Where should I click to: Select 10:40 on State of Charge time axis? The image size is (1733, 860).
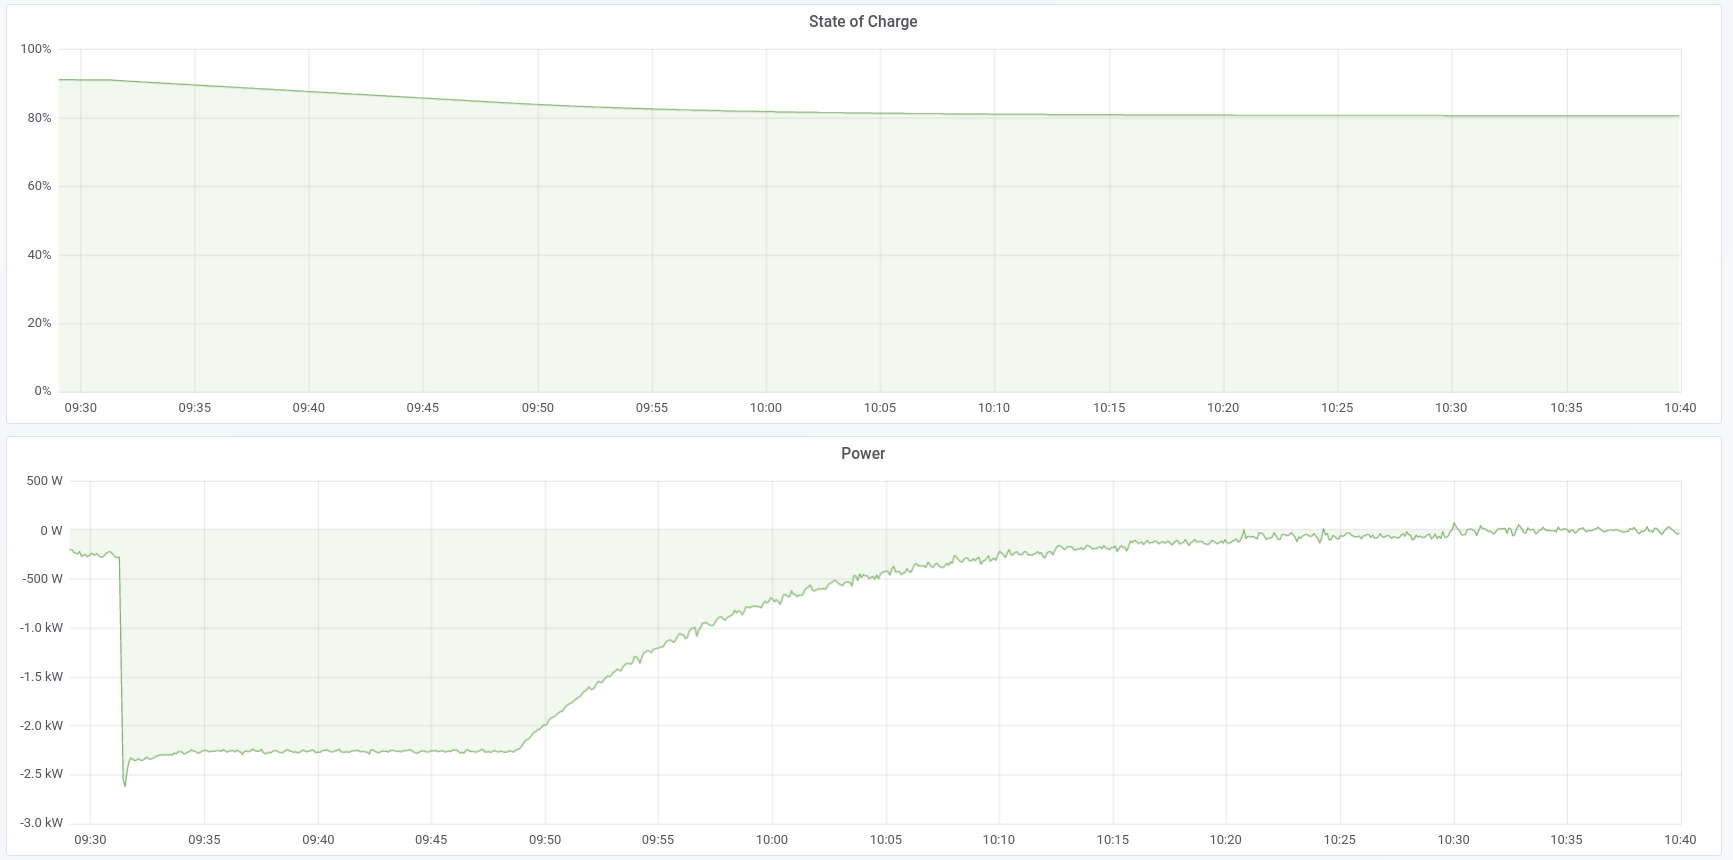coord(1680,408)
